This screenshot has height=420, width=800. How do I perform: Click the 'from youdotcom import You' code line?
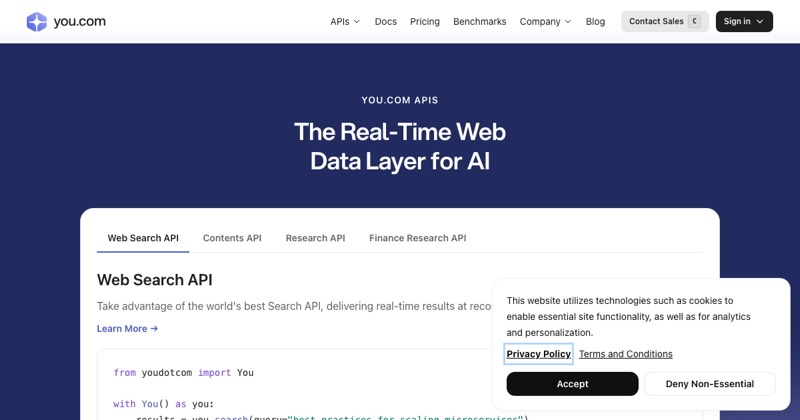point(184,373)
